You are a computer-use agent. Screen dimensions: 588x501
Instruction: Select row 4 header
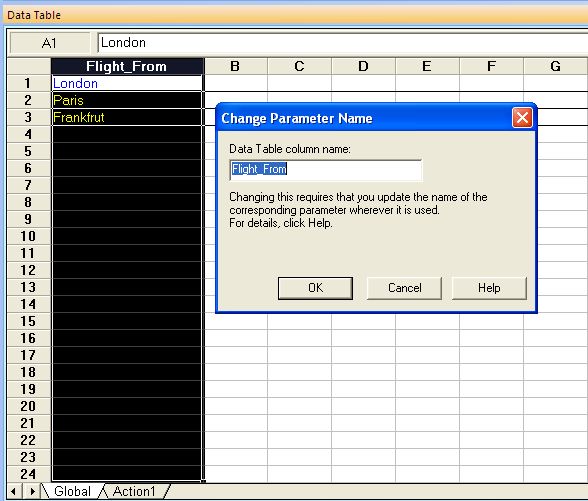coord(28,134)
